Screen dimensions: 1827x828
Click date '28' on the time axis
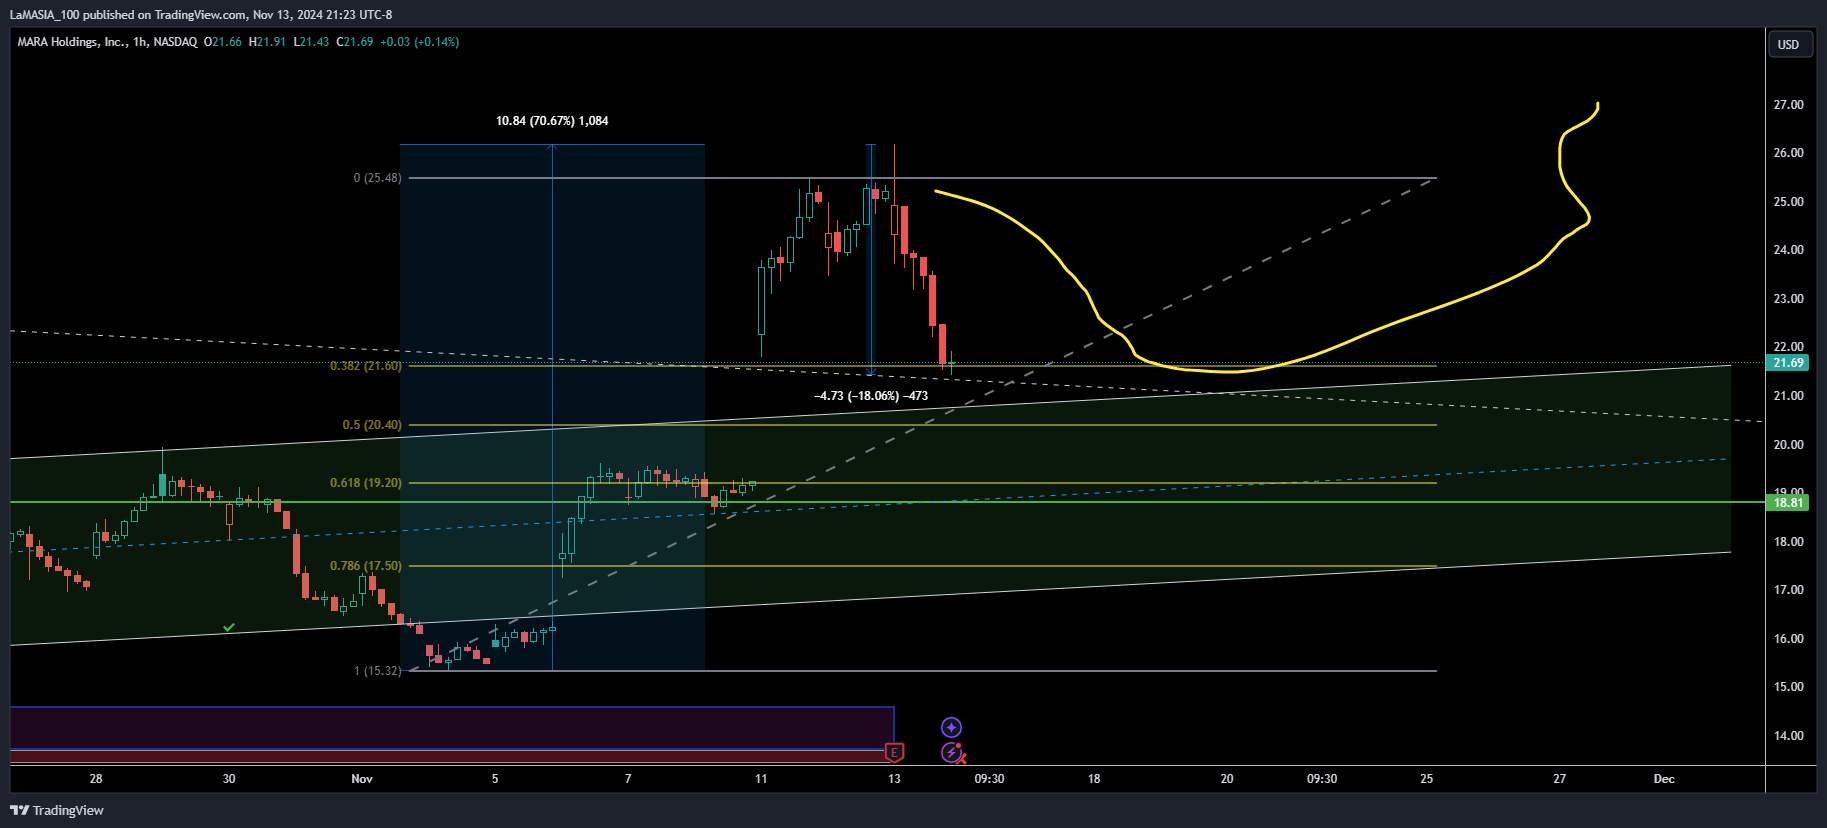[x=96, y=779]
